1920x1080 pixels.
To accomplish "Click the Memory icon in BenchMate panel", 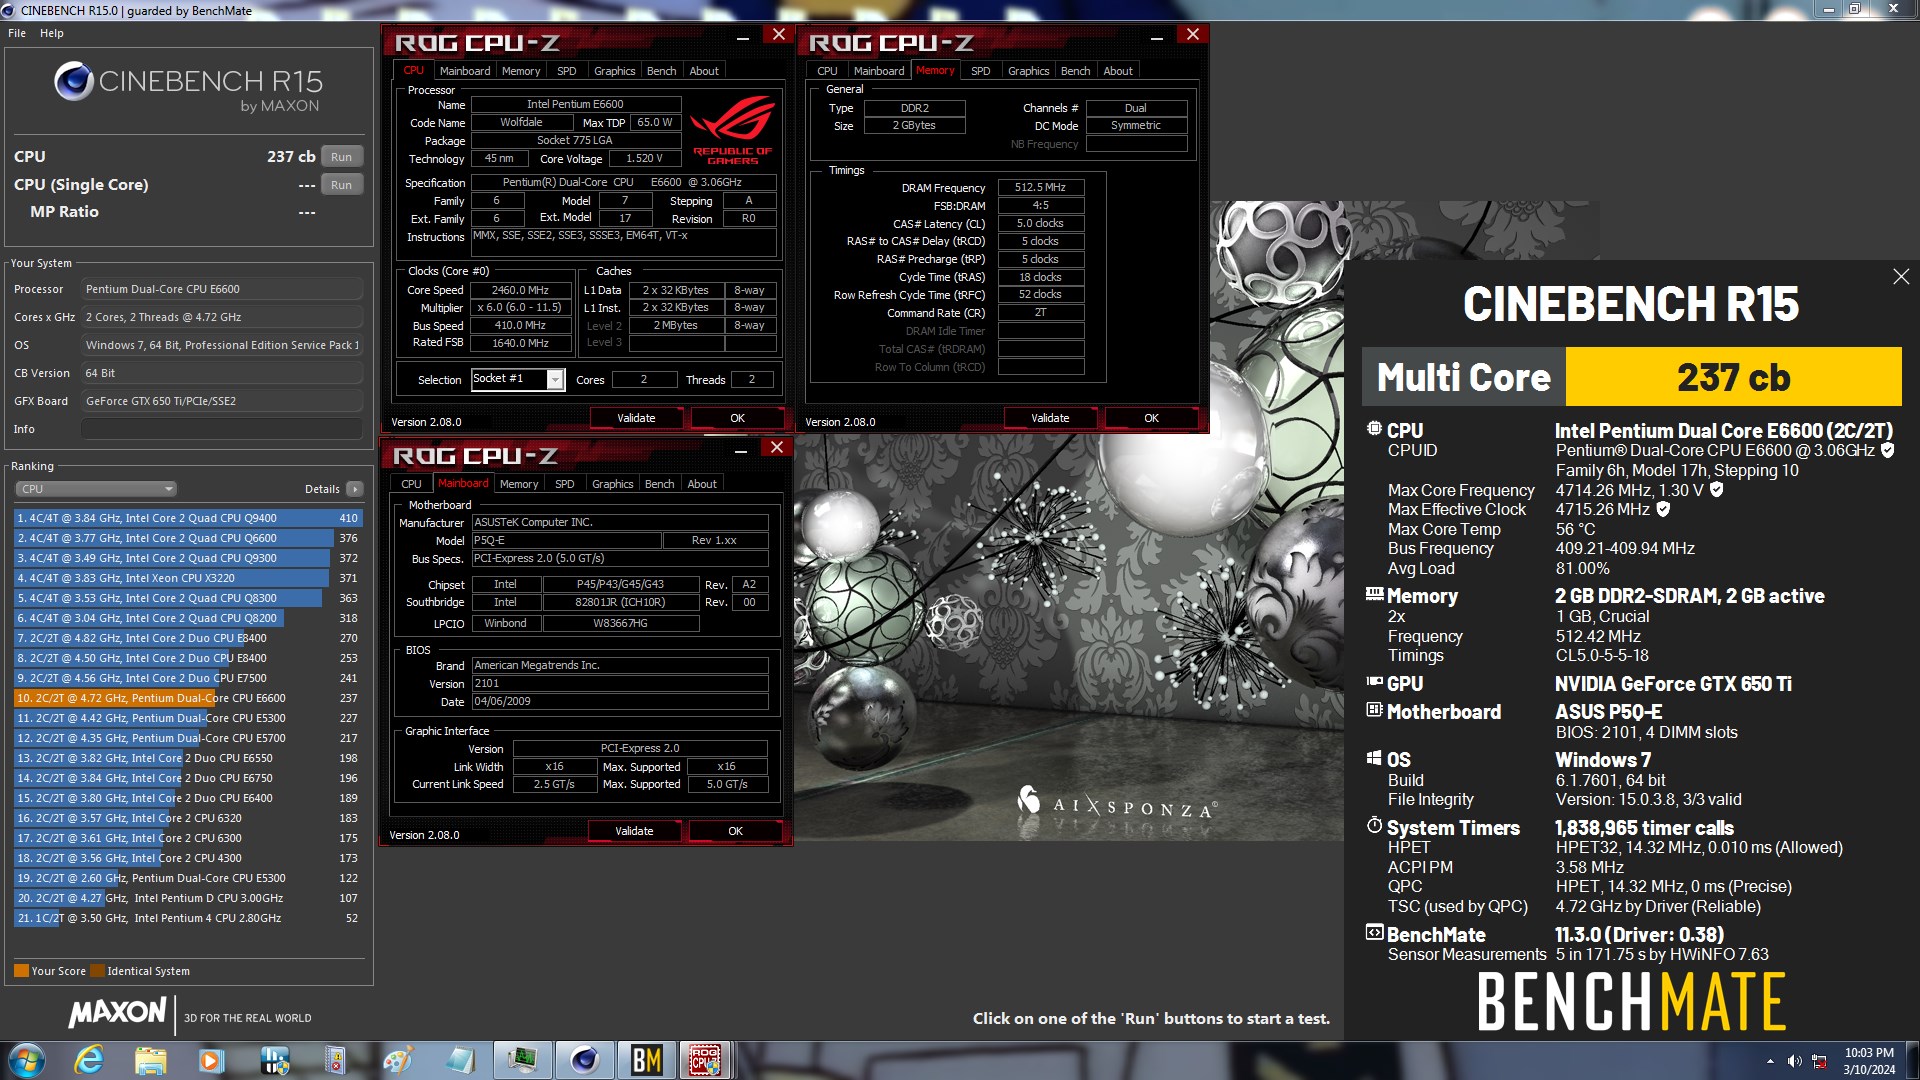I will point(1374,594).
